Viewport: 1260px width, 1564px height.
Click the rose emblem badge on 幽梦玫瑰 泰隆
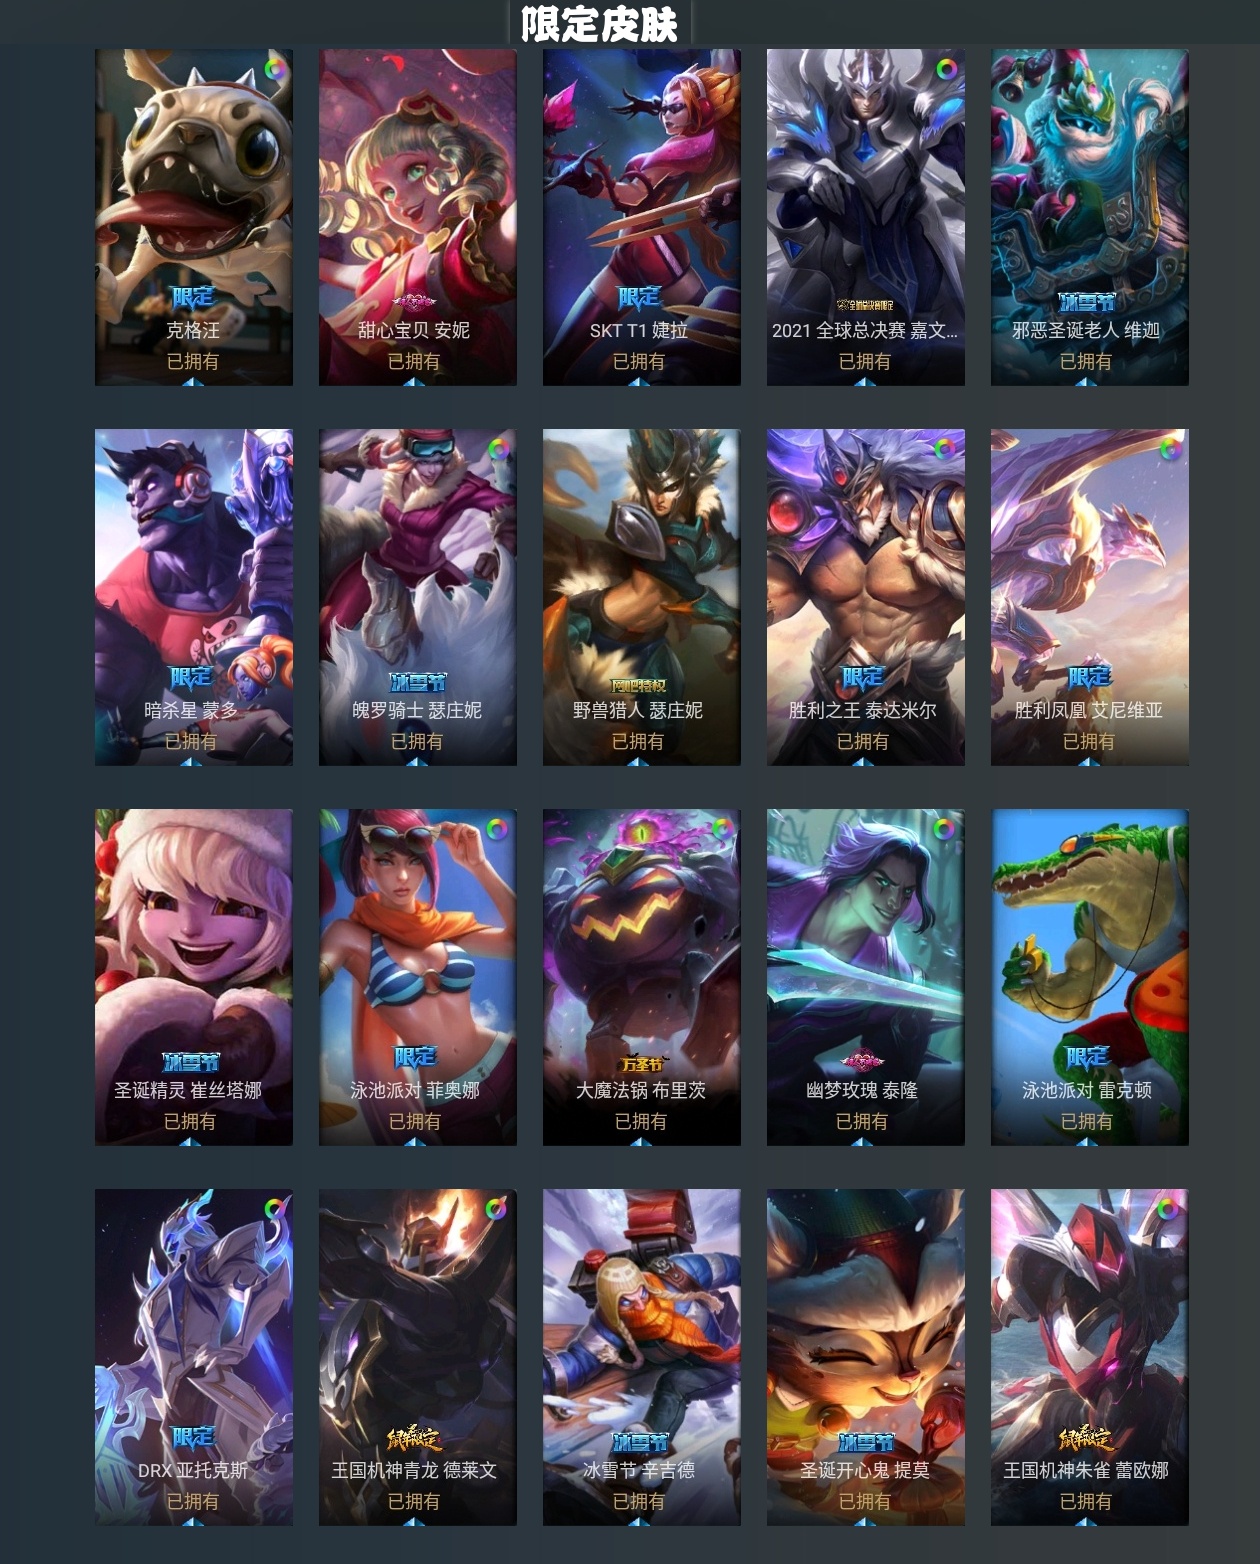click(x=862, y=1060)
